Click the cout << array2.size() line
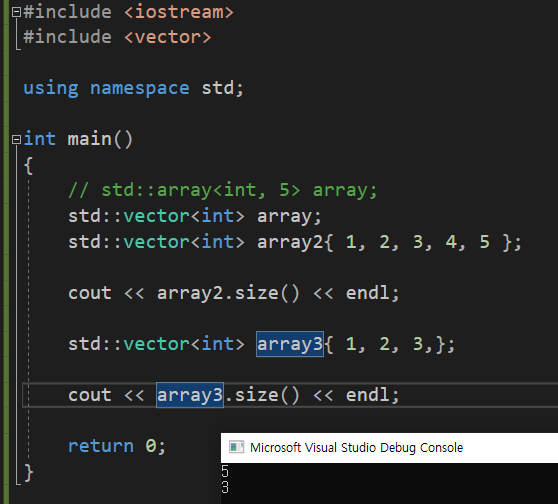The width and height of the screenshot is (558, 504). tap(234, 293)
